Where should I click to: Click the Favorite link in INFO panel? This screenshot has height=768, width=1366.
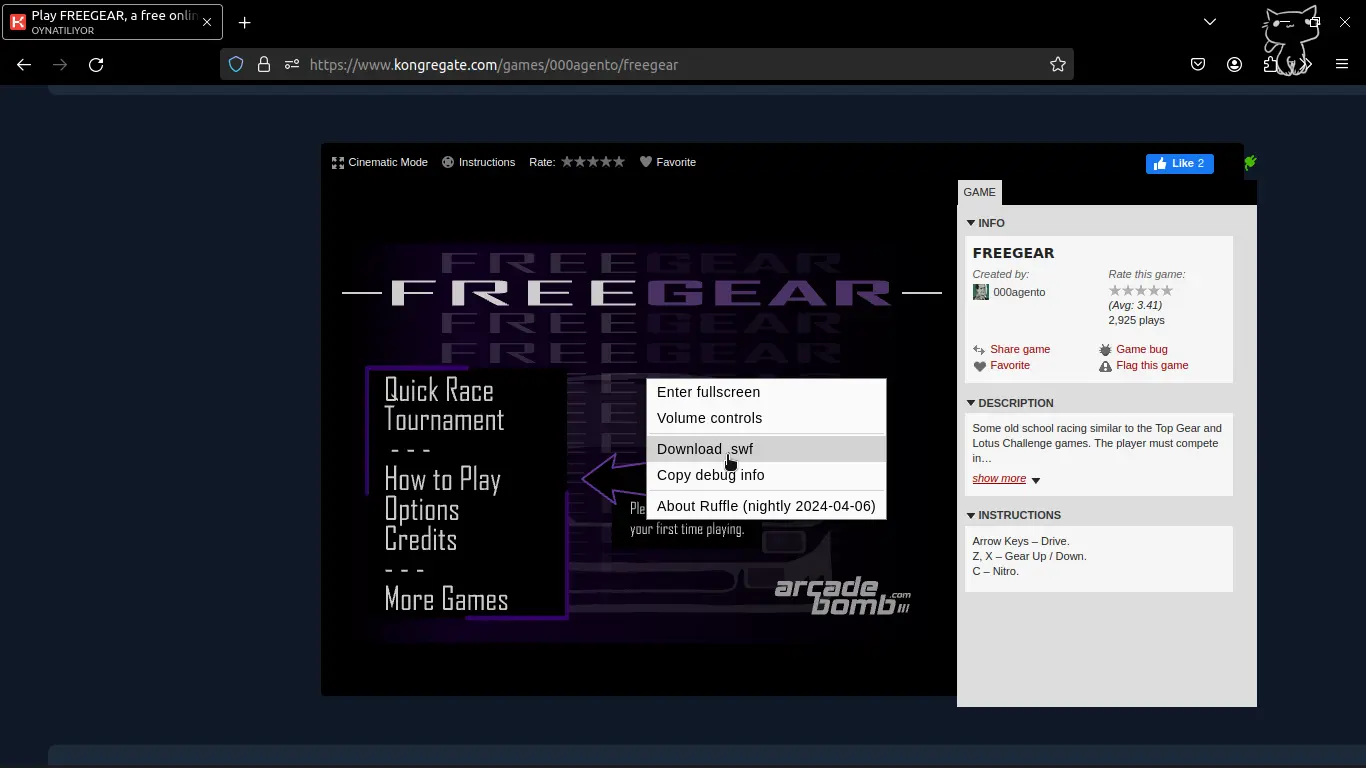[1010, 366]
